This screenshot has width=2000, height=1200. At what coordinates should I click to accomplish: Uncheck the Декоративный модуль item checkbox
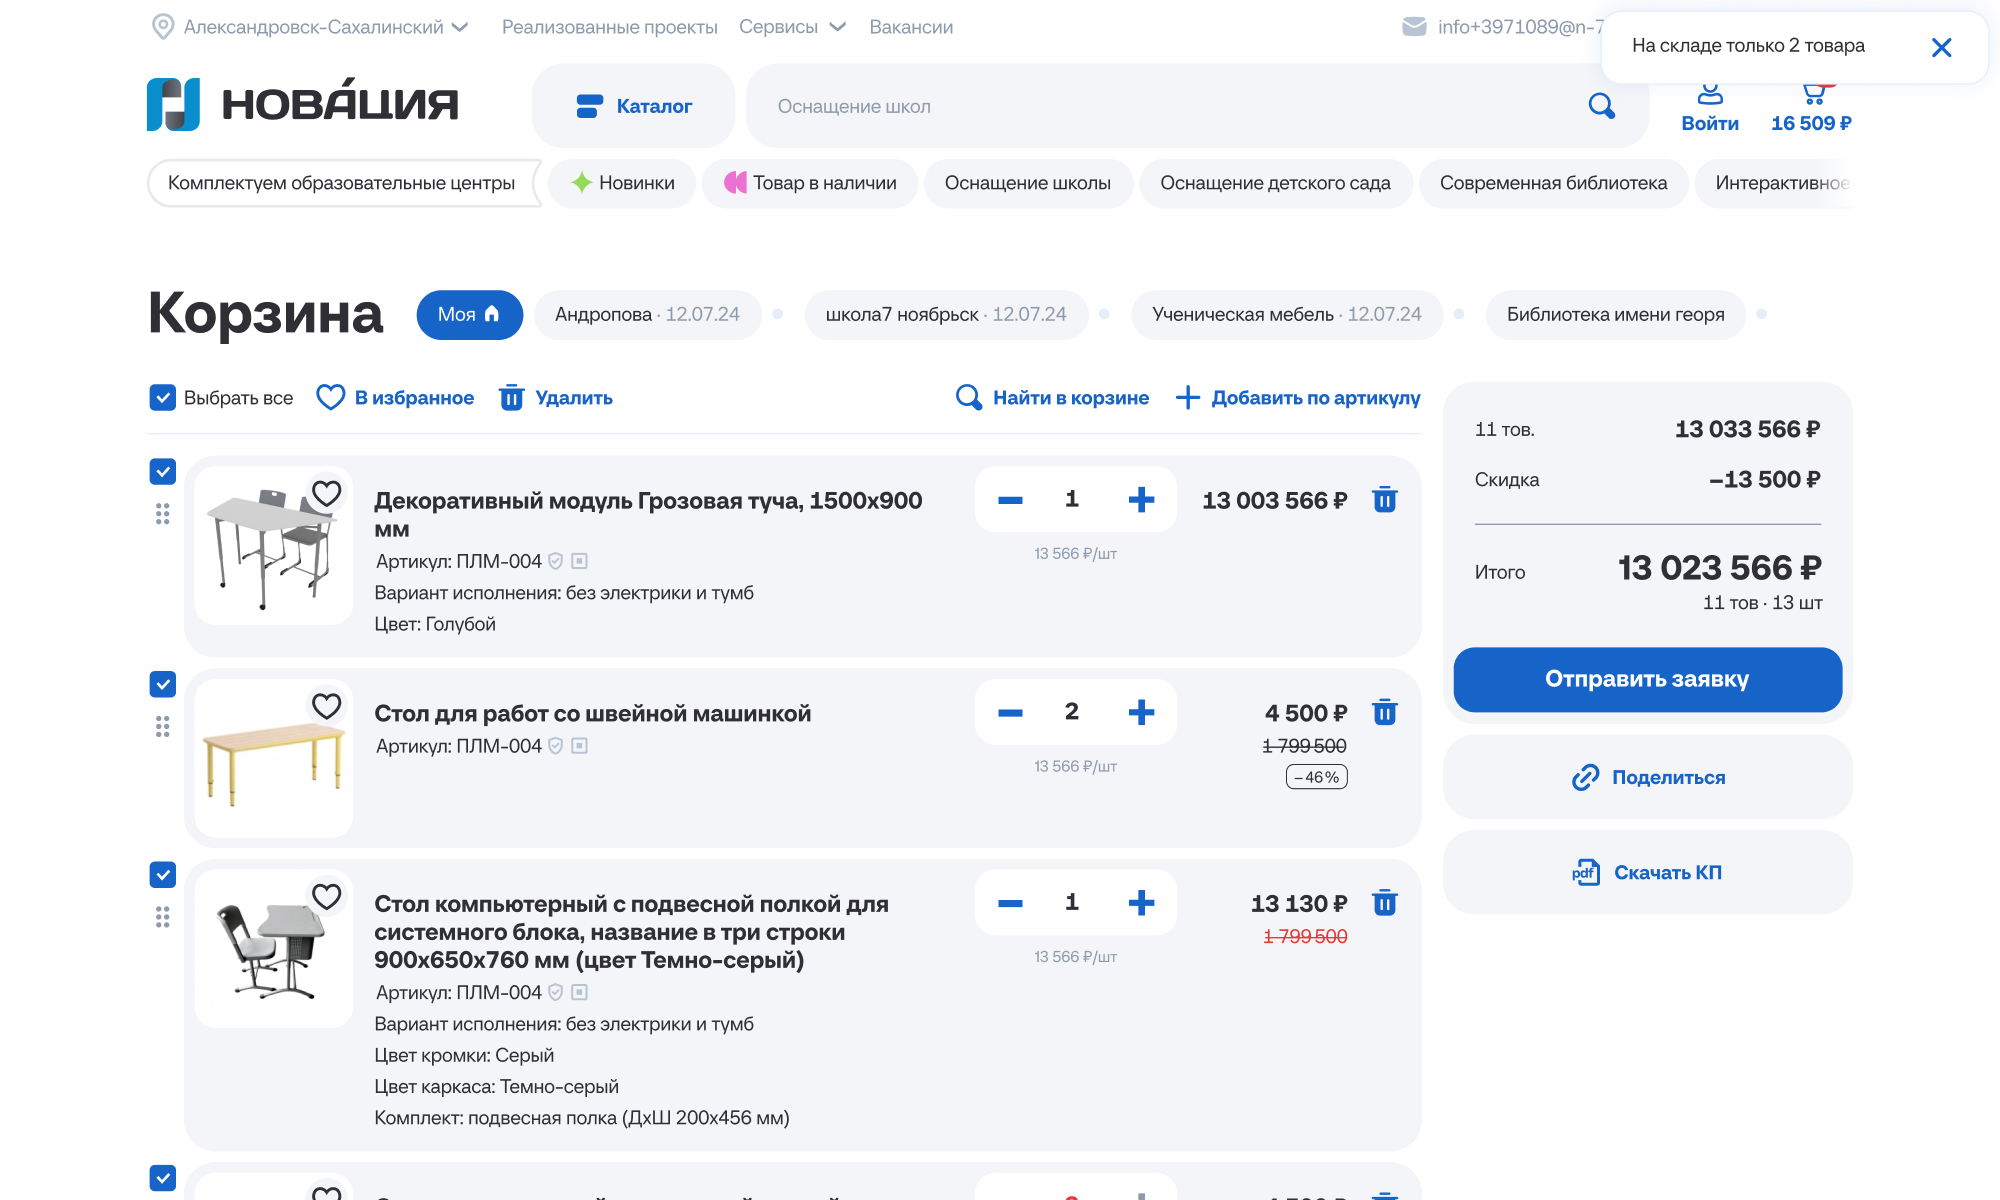tap(162, 471)
